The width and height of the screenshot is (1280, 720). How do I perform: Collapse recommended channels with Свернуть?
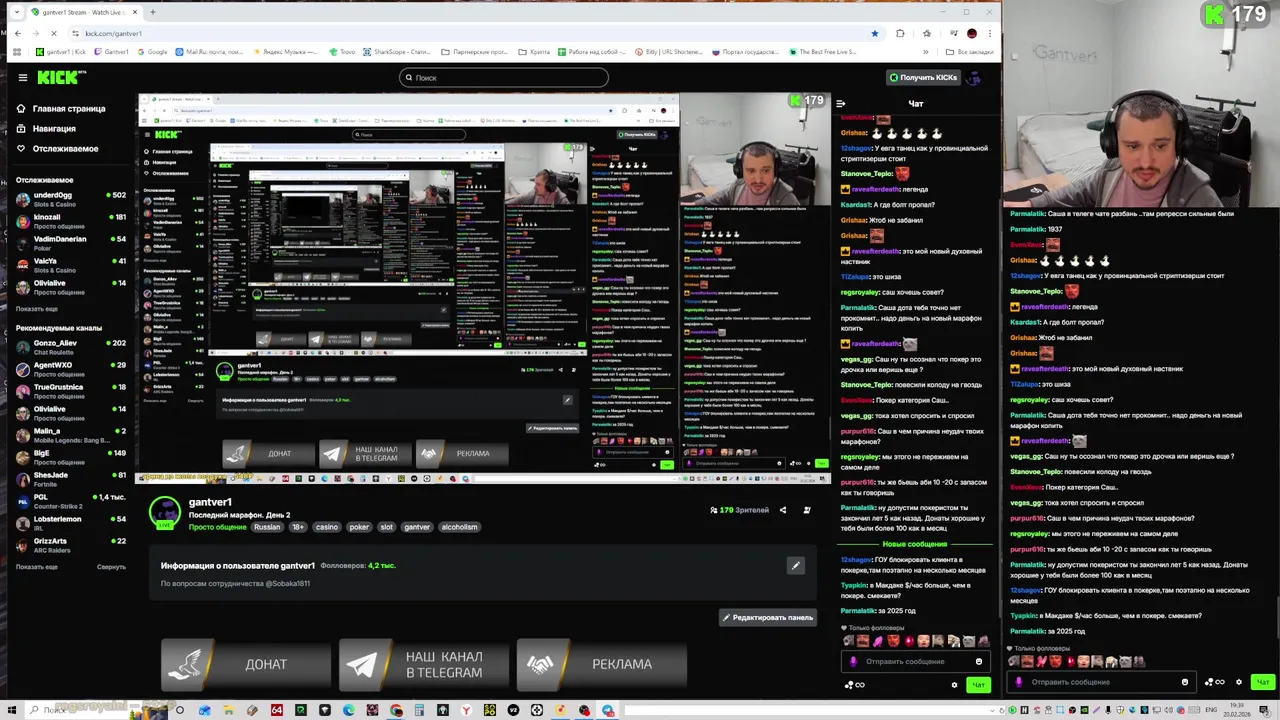[111, 567]
